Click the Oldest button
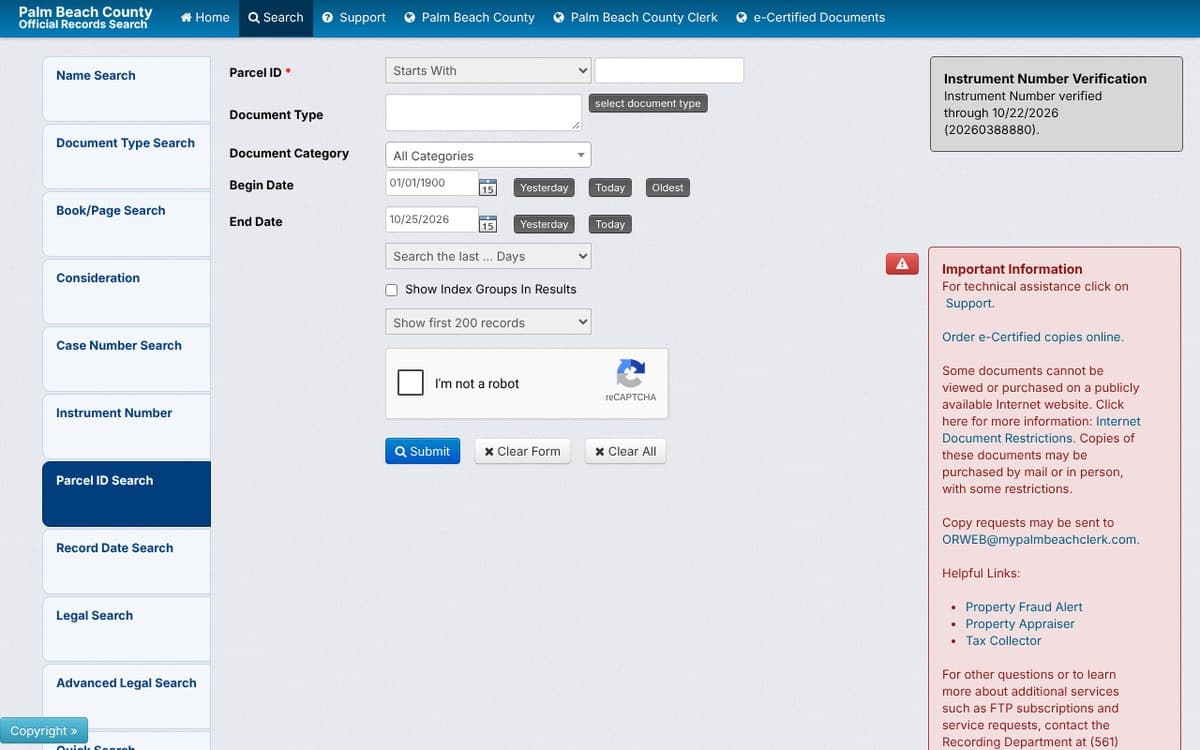 pyautogui.click(x=668, y=187)
